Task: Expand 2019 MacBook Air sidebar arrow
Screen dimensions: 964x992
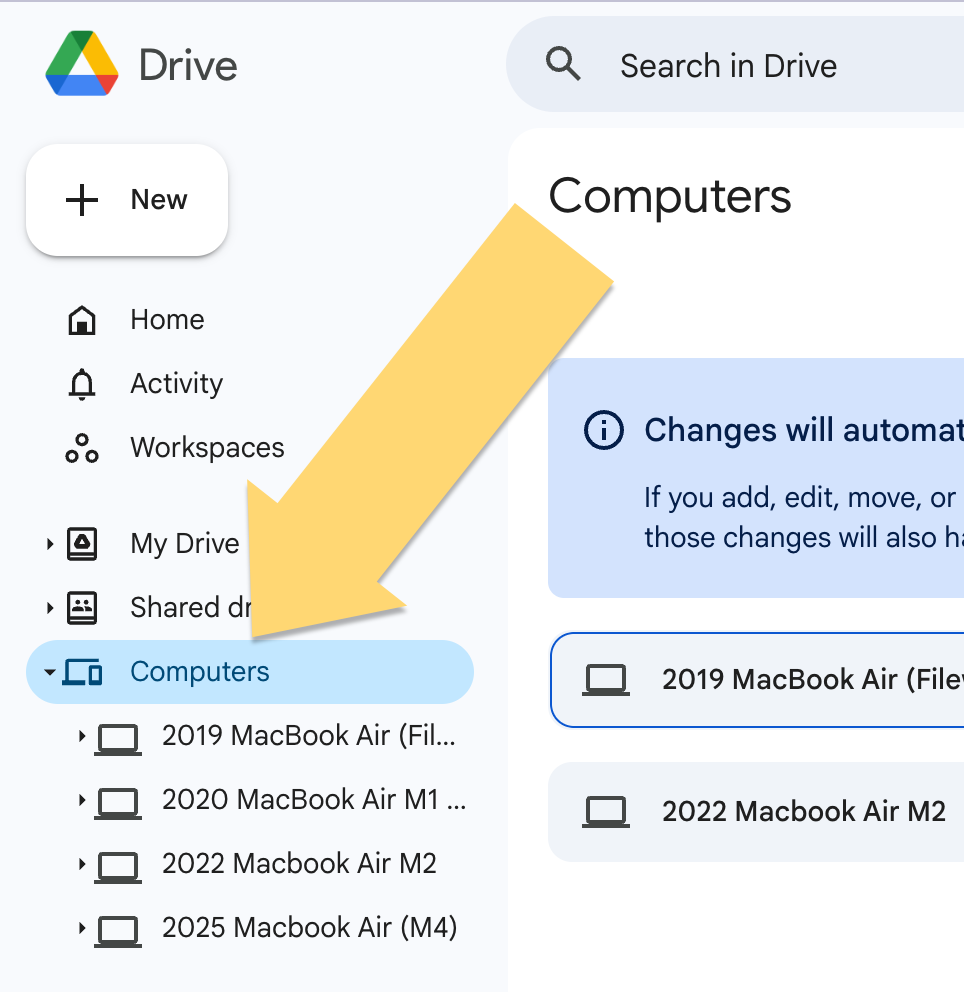Action: point(82,736)
